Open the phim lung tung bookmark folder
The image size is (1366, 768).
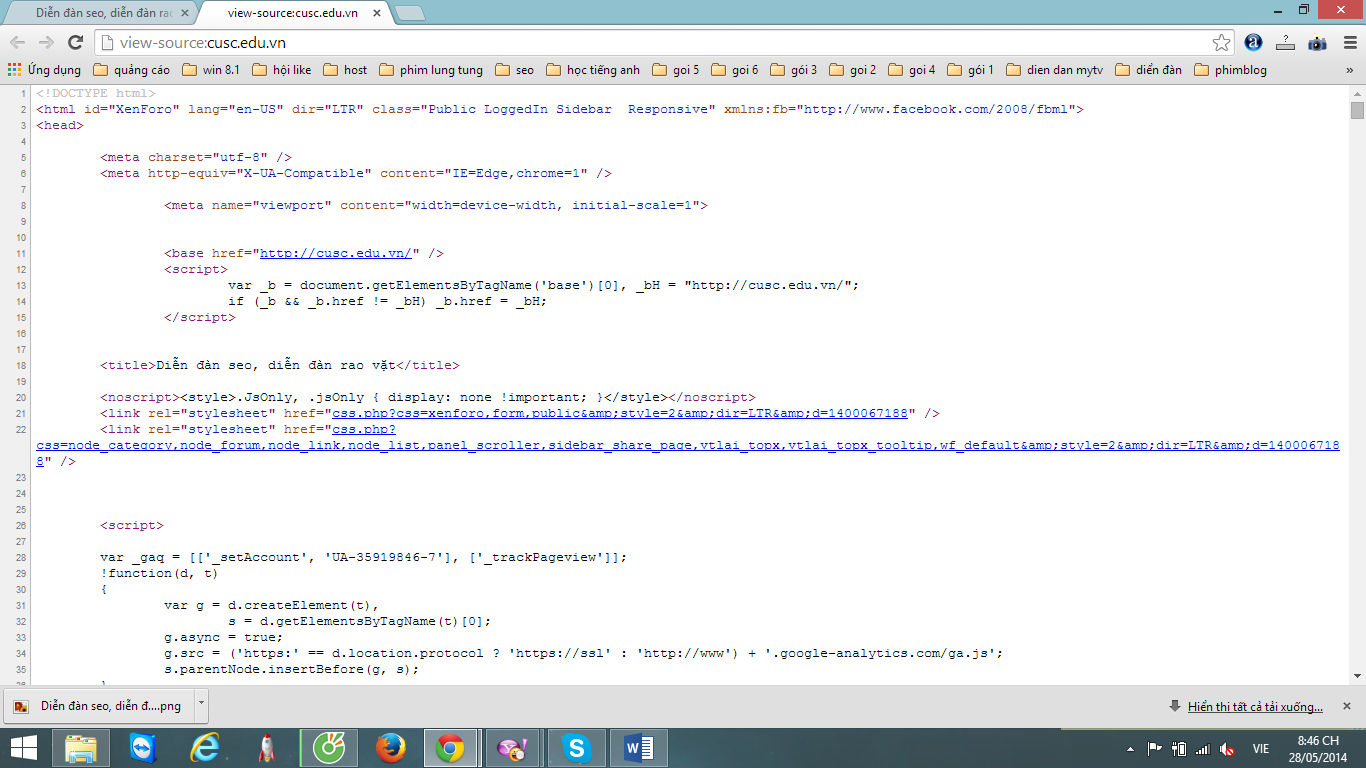click(430, 70)
